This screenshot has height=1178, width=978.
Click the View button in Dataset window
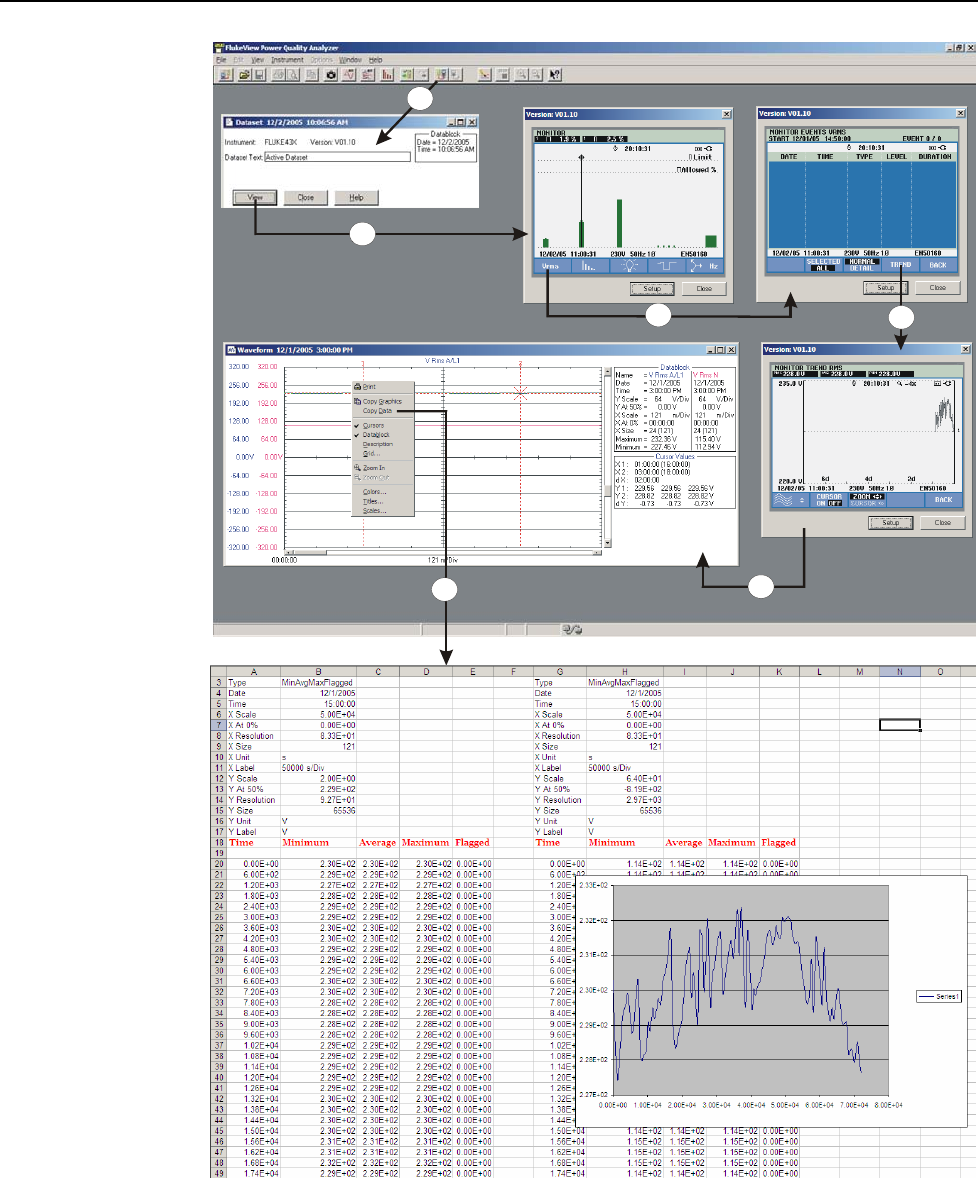coord(255,198)
